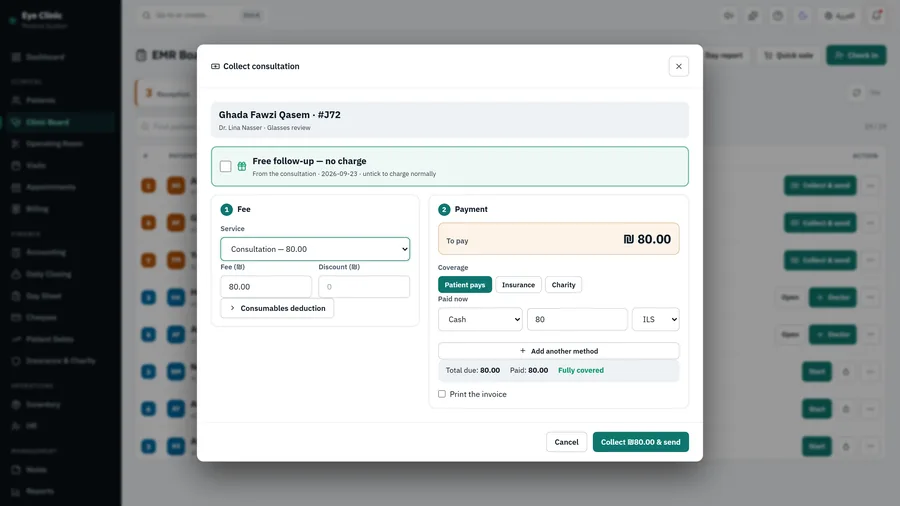The width and height of the screenshot is (900, 506).
Task: Click Collect ₪80.00 & send button
Action: (x=641, y=442)
